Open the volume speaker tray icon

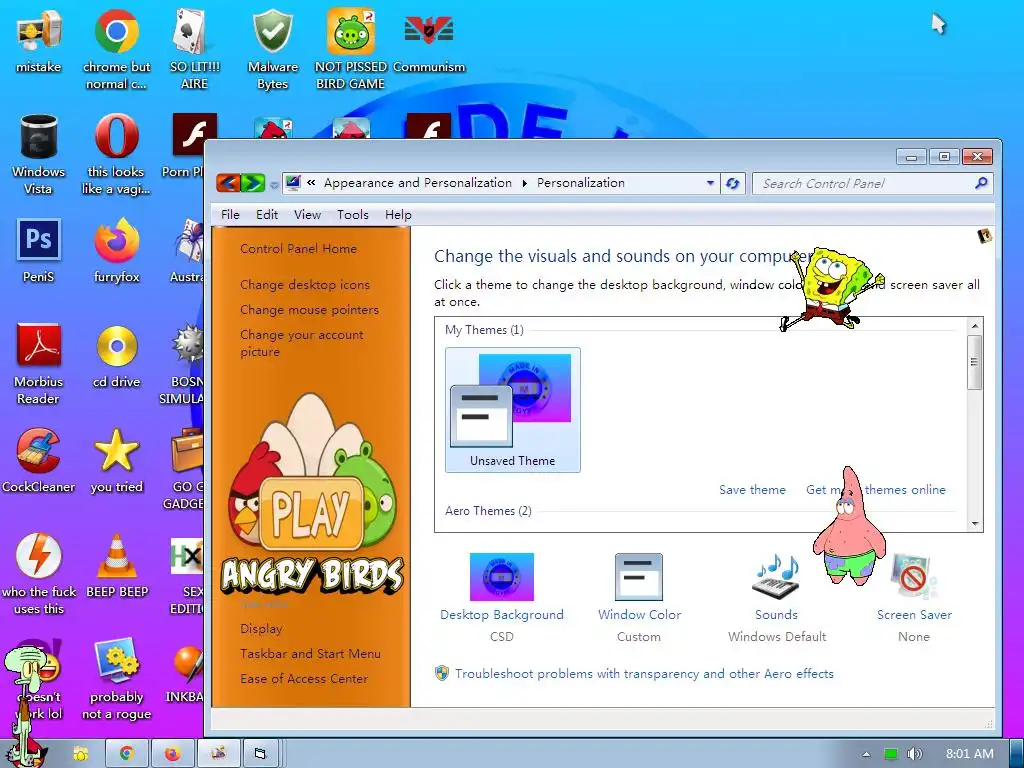coord(915,754)
